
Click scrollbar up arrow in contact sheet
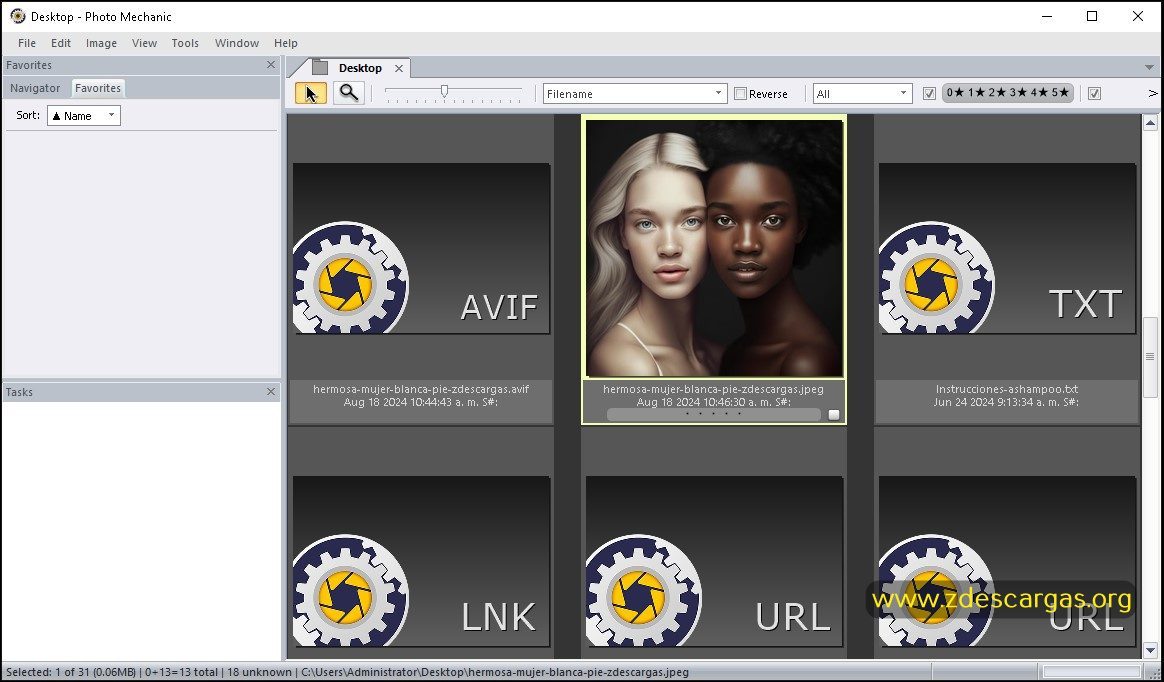tap(1151, 122)
